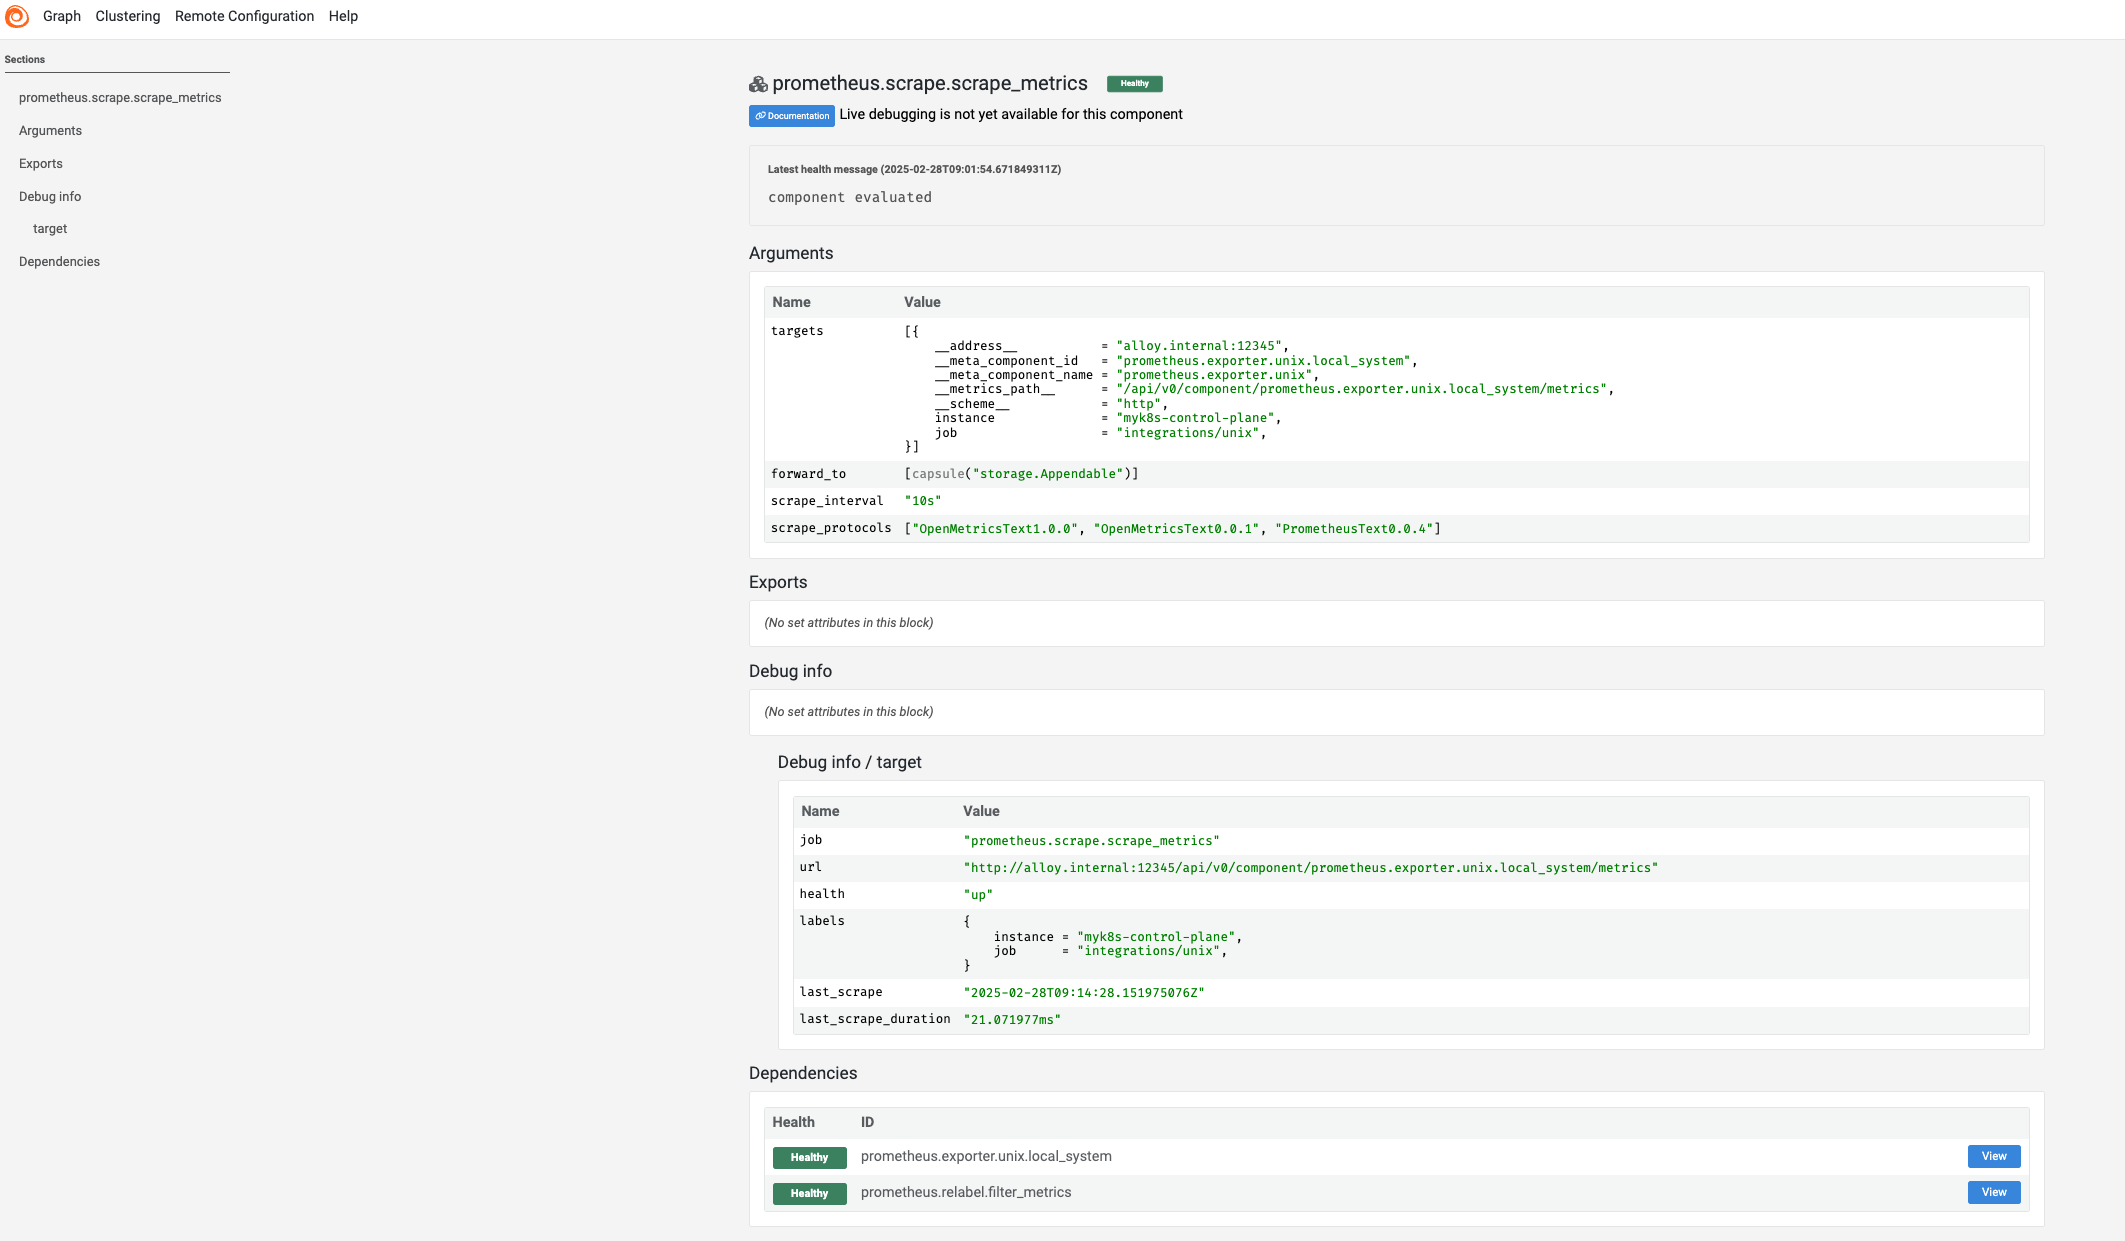Open the Help menu item
2125x1241 pixels.
coord(343,16)
